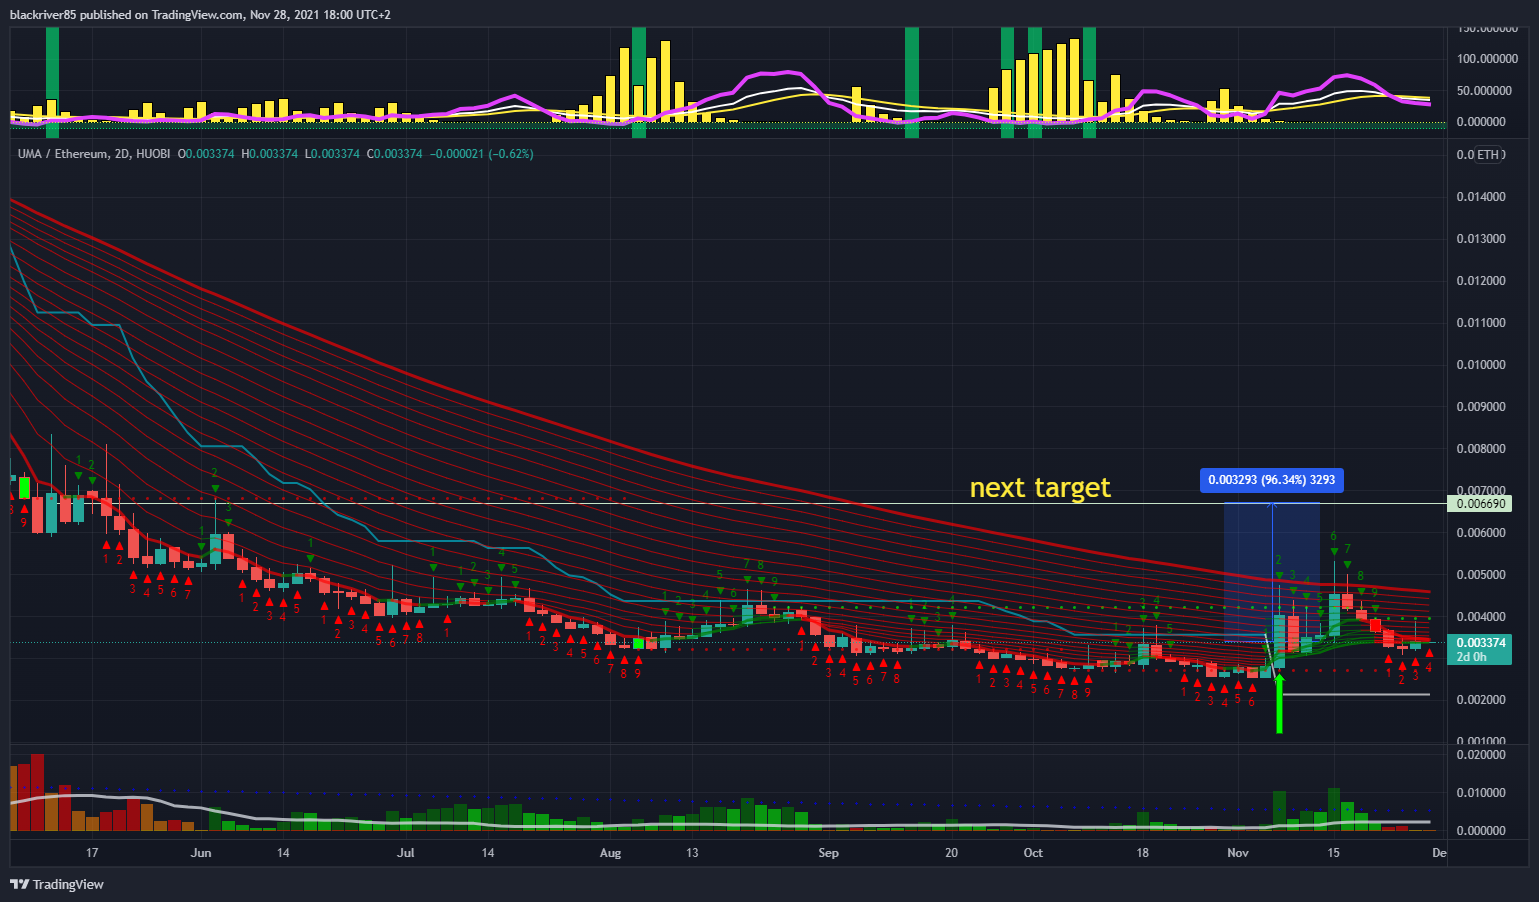Click the 0.006000 price axis label

1481,533
